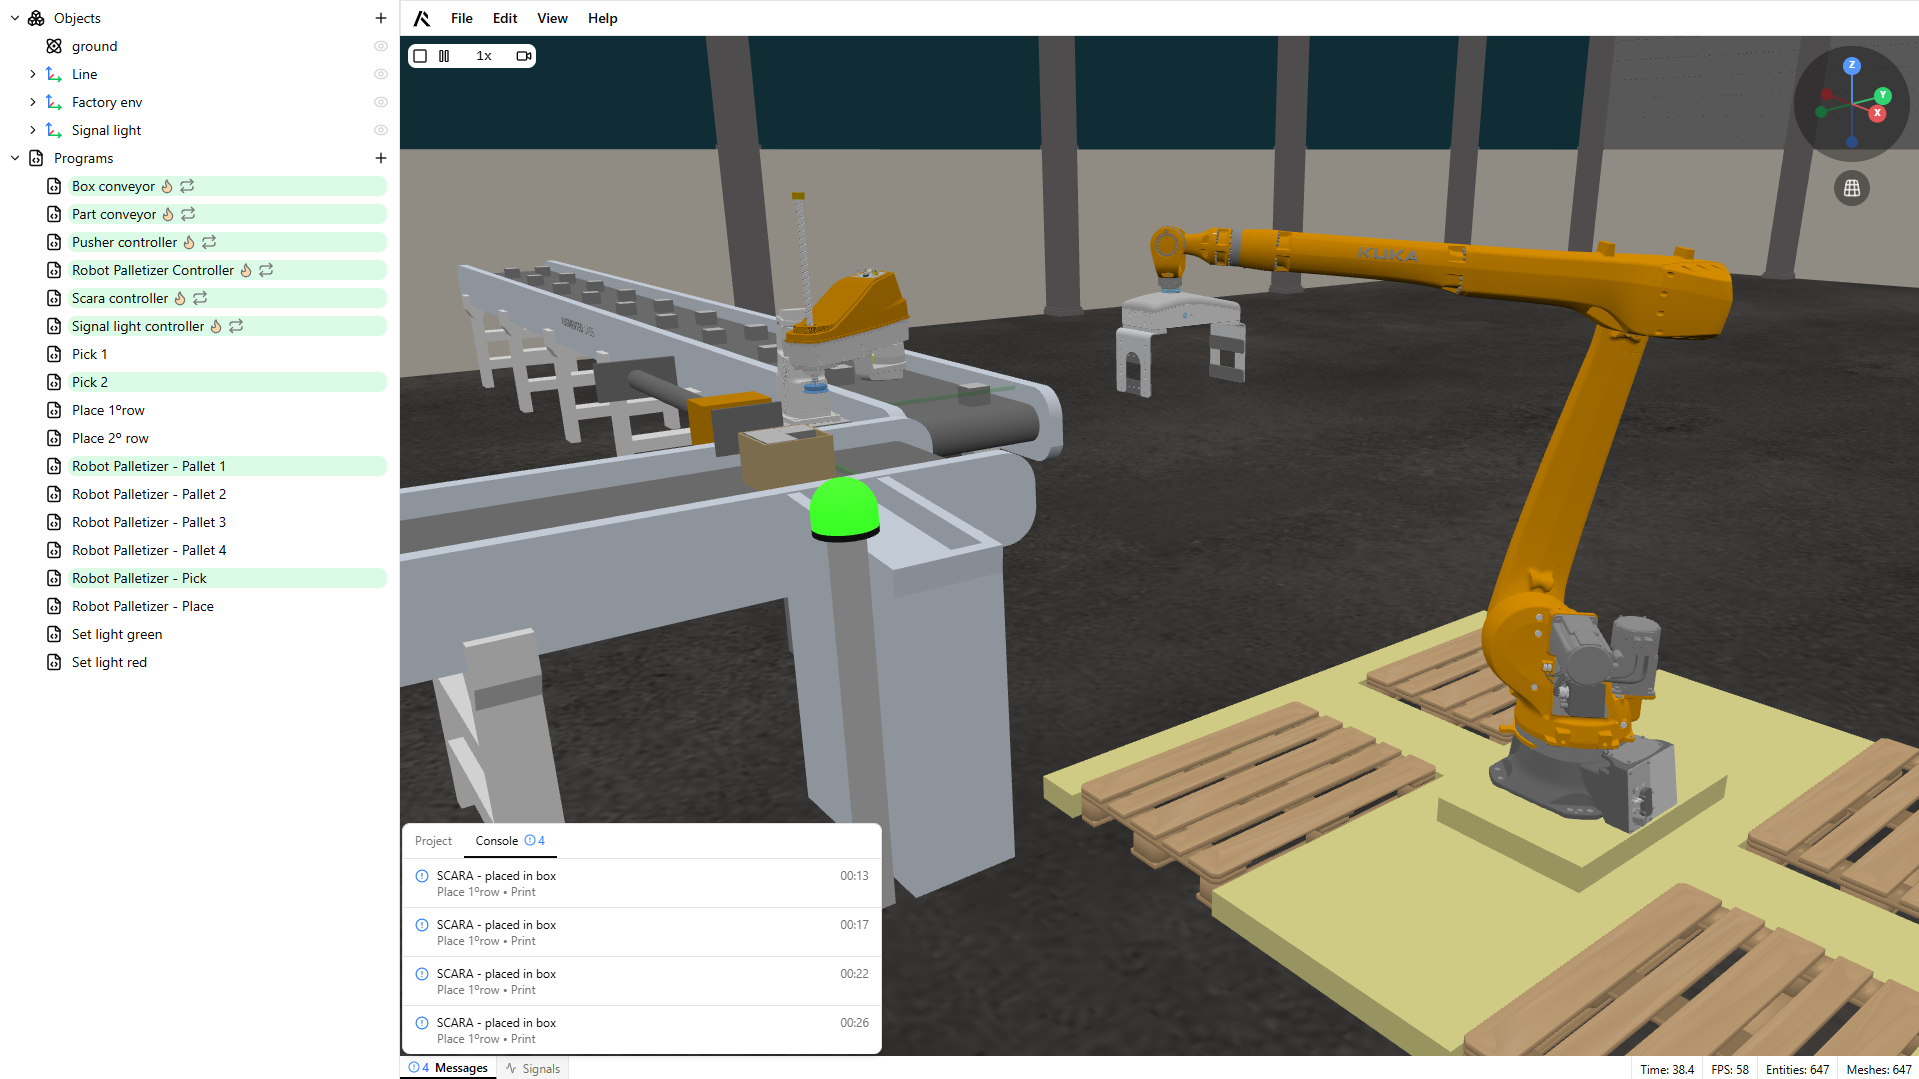Hide the ground object
Screen dimensions: 1919x1079
click(380, 46)
